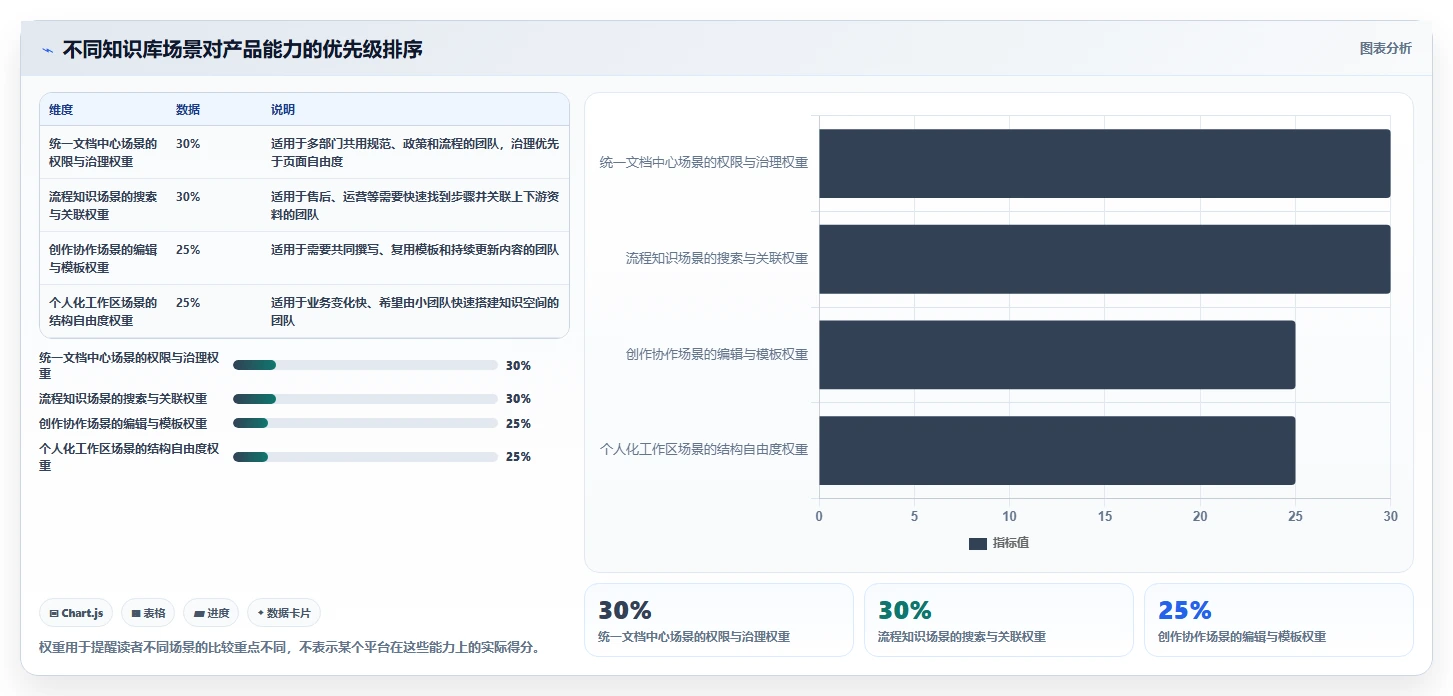Click the x-axis tick value 15

coord(1104,516)
